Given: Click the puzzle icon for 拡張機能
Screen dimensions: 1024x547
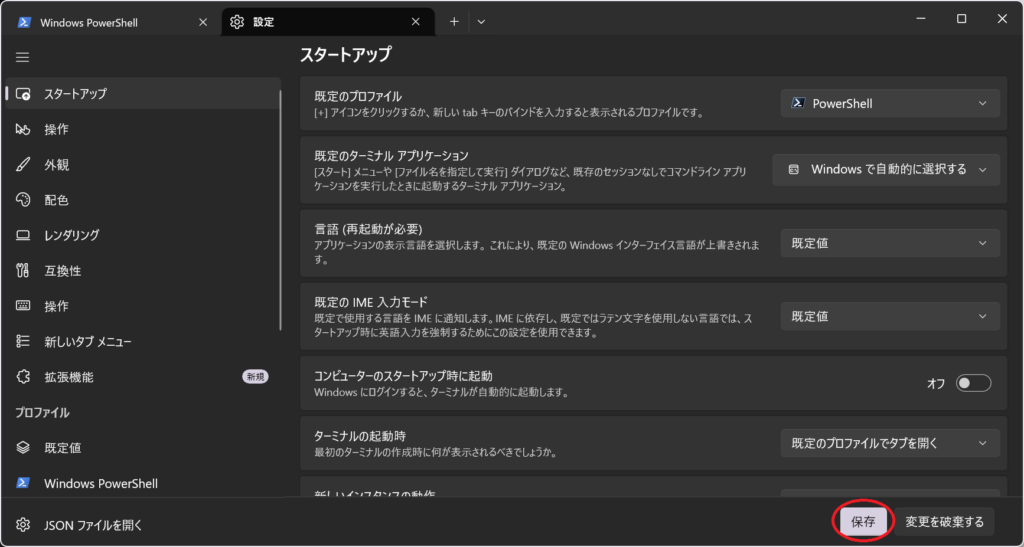Looking at the screenshot, I should [23, 377].
